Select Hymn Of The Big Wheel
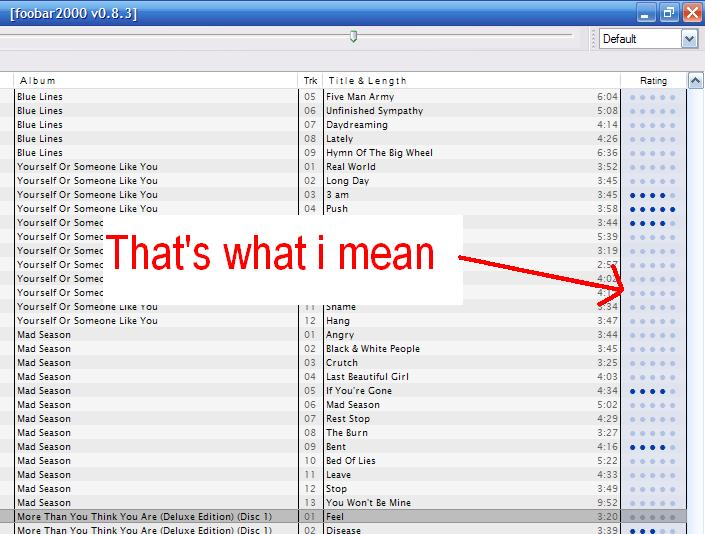 [379, 152]
